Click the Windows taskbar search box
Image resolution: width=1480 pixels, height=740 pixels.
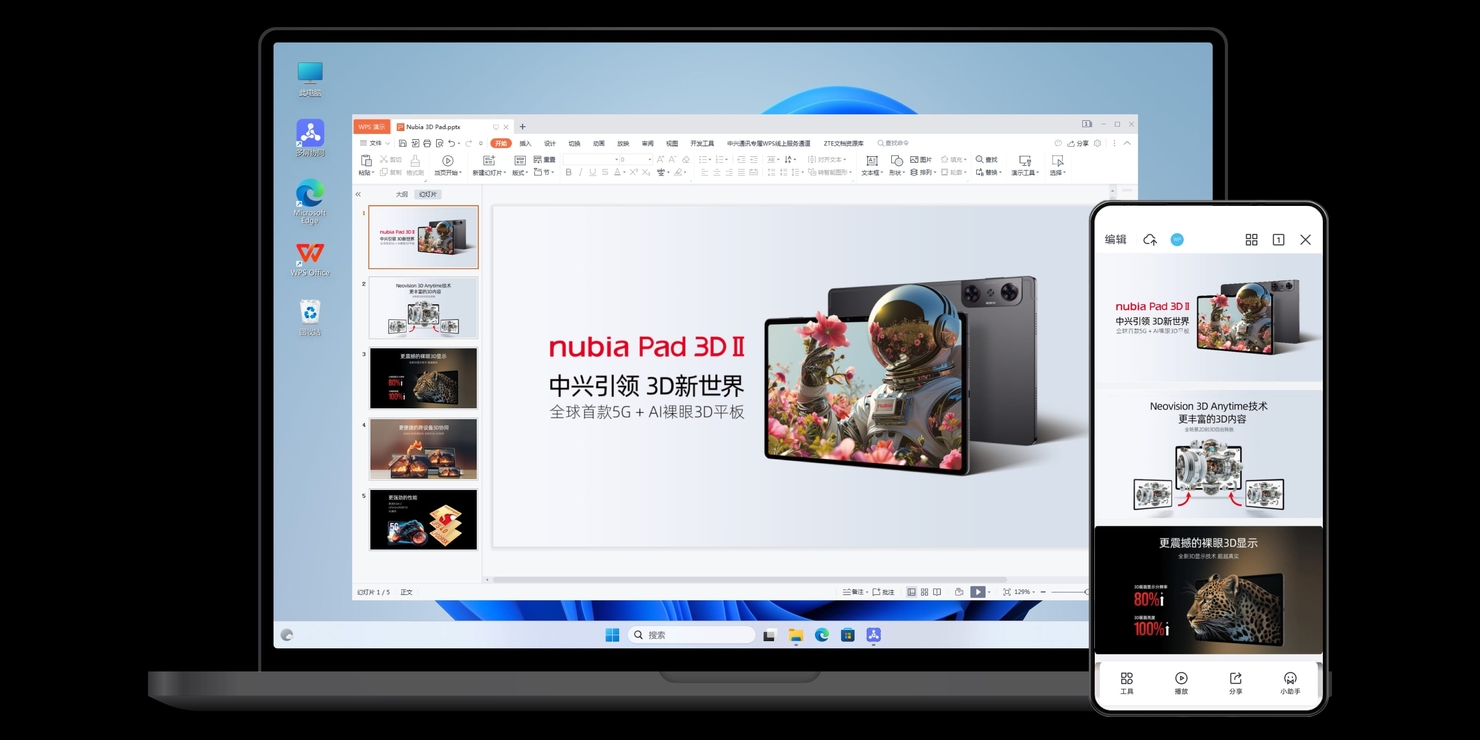click(691, 635)
